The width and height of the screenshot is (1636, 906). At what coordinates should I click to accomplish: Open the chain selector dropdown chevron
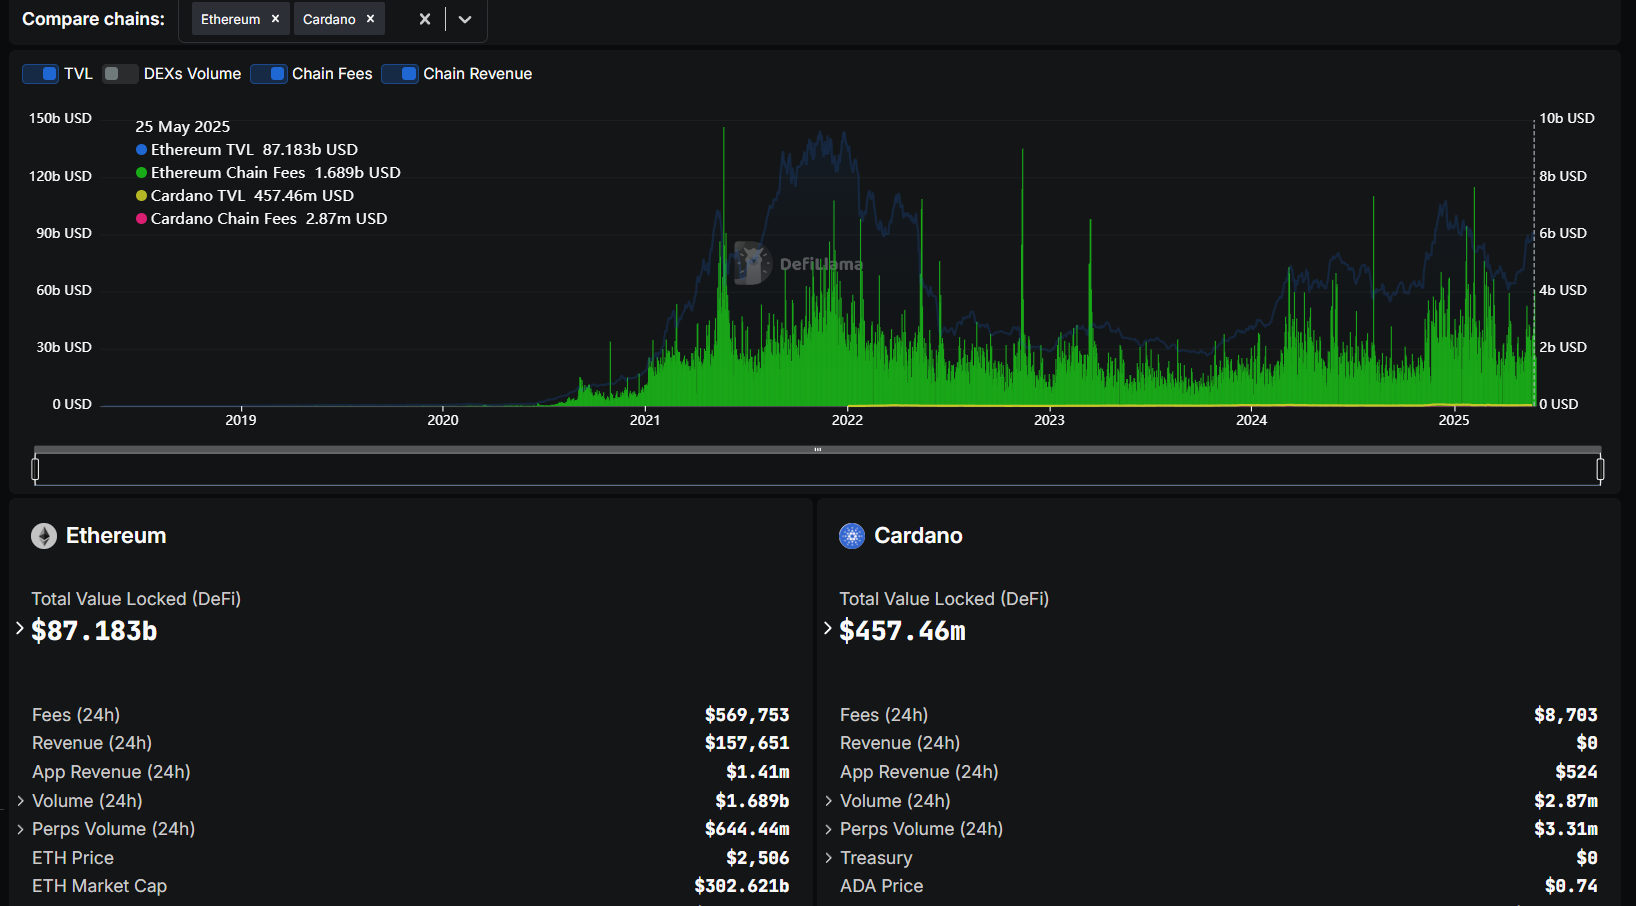pos(464,19)
